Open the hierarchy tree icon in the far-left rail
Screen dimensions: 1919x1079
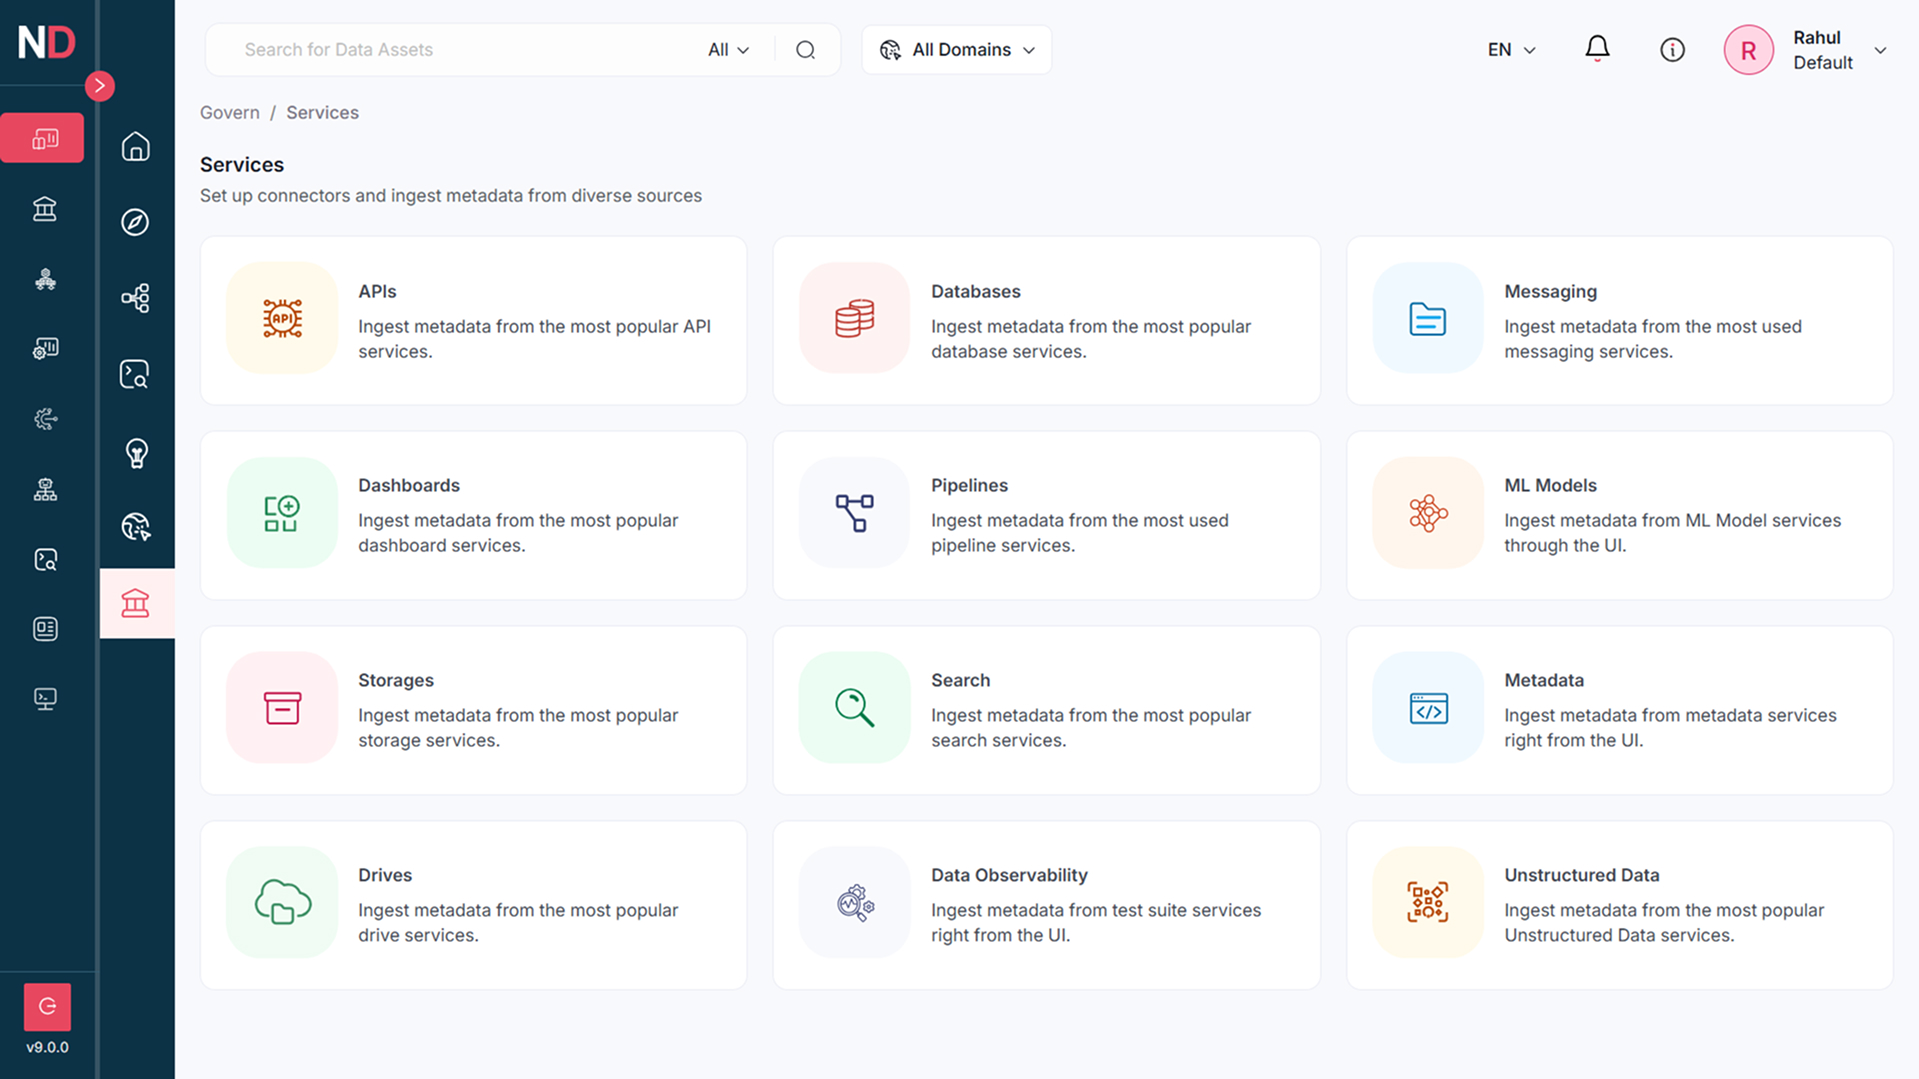click(x=45, y=489)
